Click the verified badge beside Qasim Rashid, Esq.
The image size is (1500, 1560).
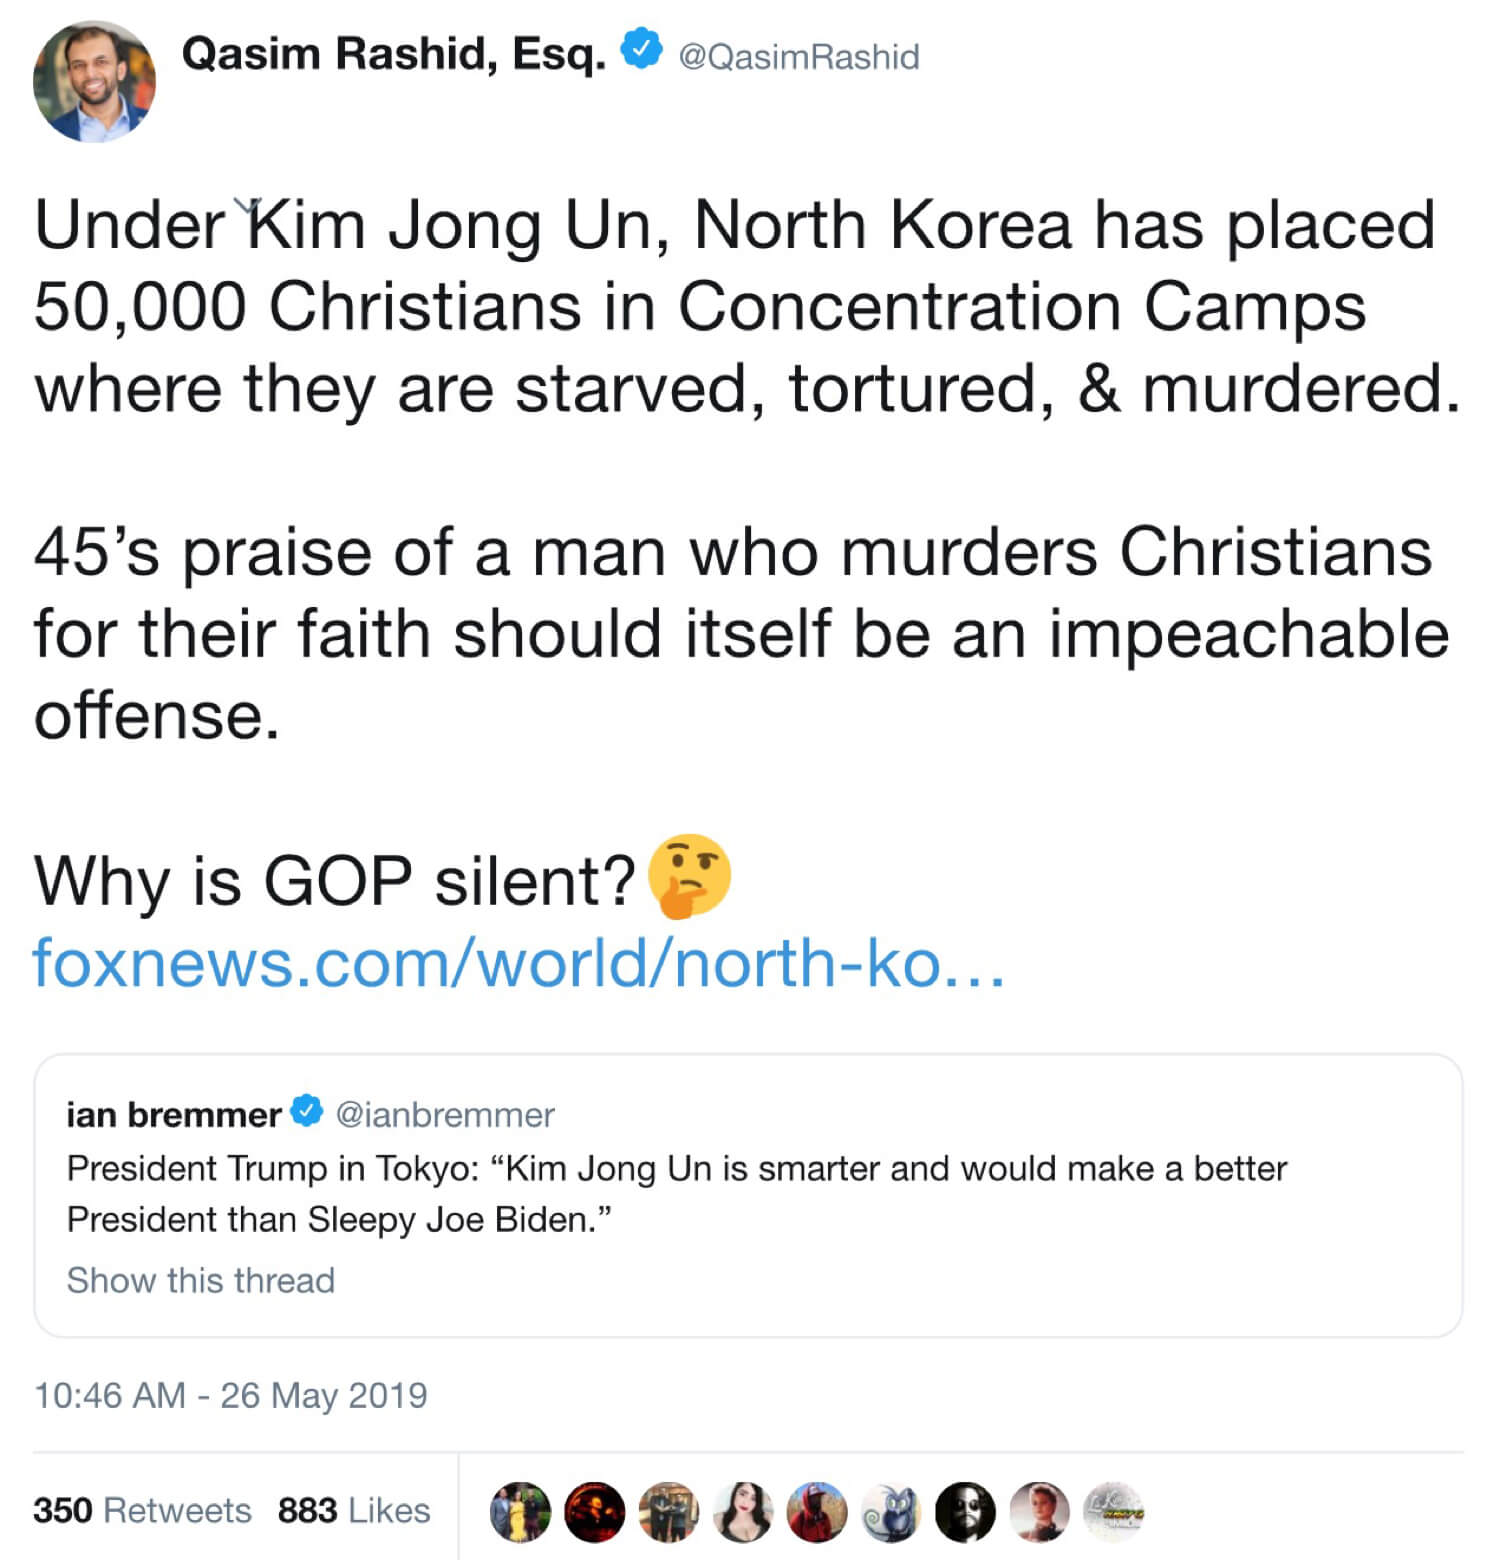pyautogui.click(x=641, y=50)
